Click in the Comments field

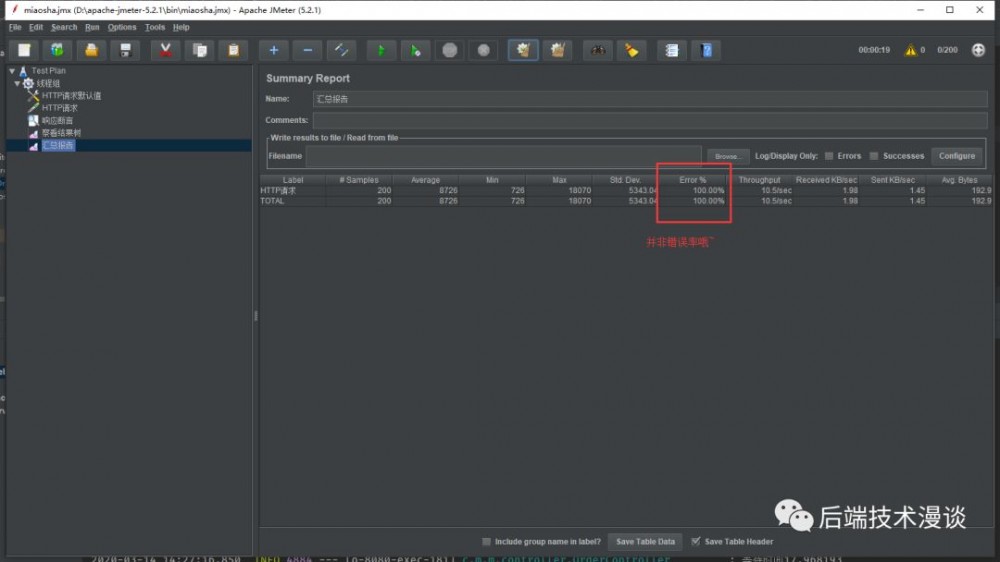649,120
